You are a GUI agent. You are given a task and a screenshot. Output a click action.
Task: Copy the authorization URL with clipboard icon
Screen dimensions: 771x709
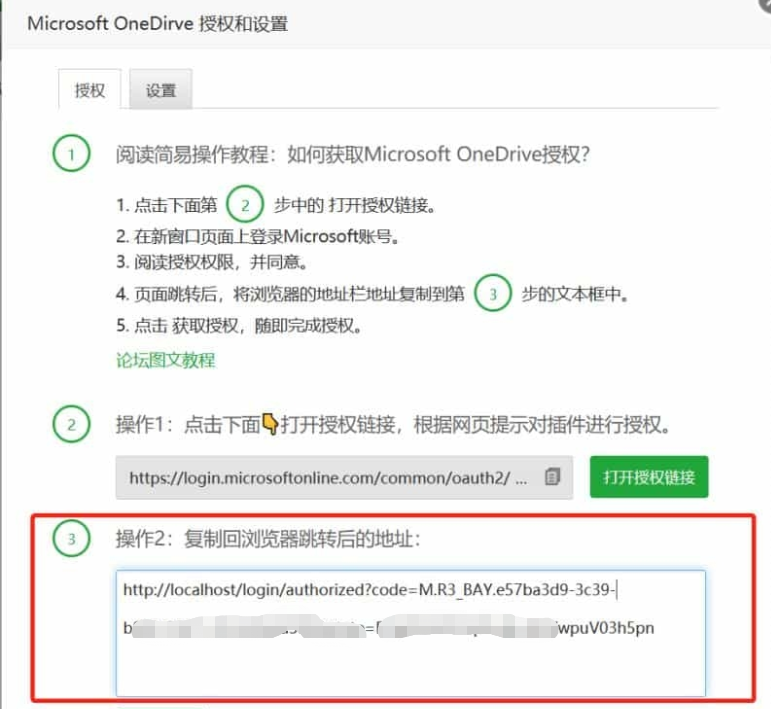[552, 476]
